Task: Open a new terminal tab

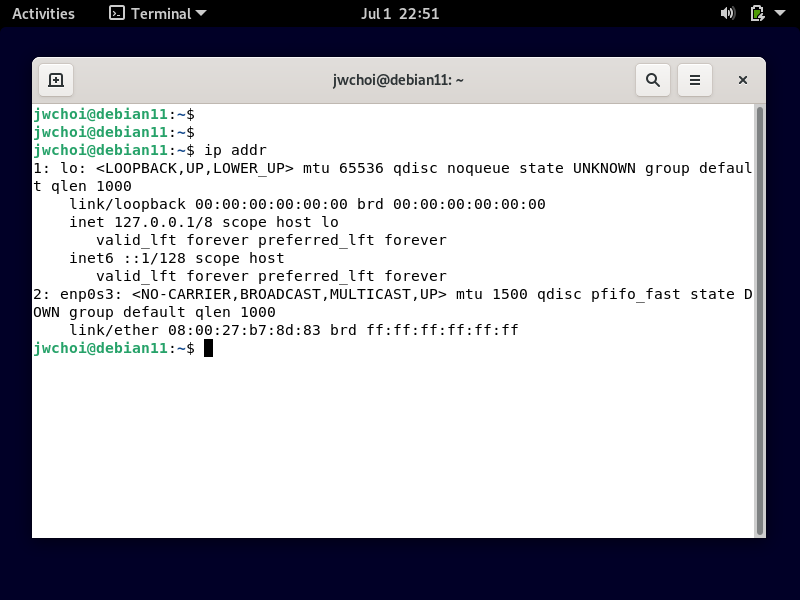Action: (x=55, y=79)
